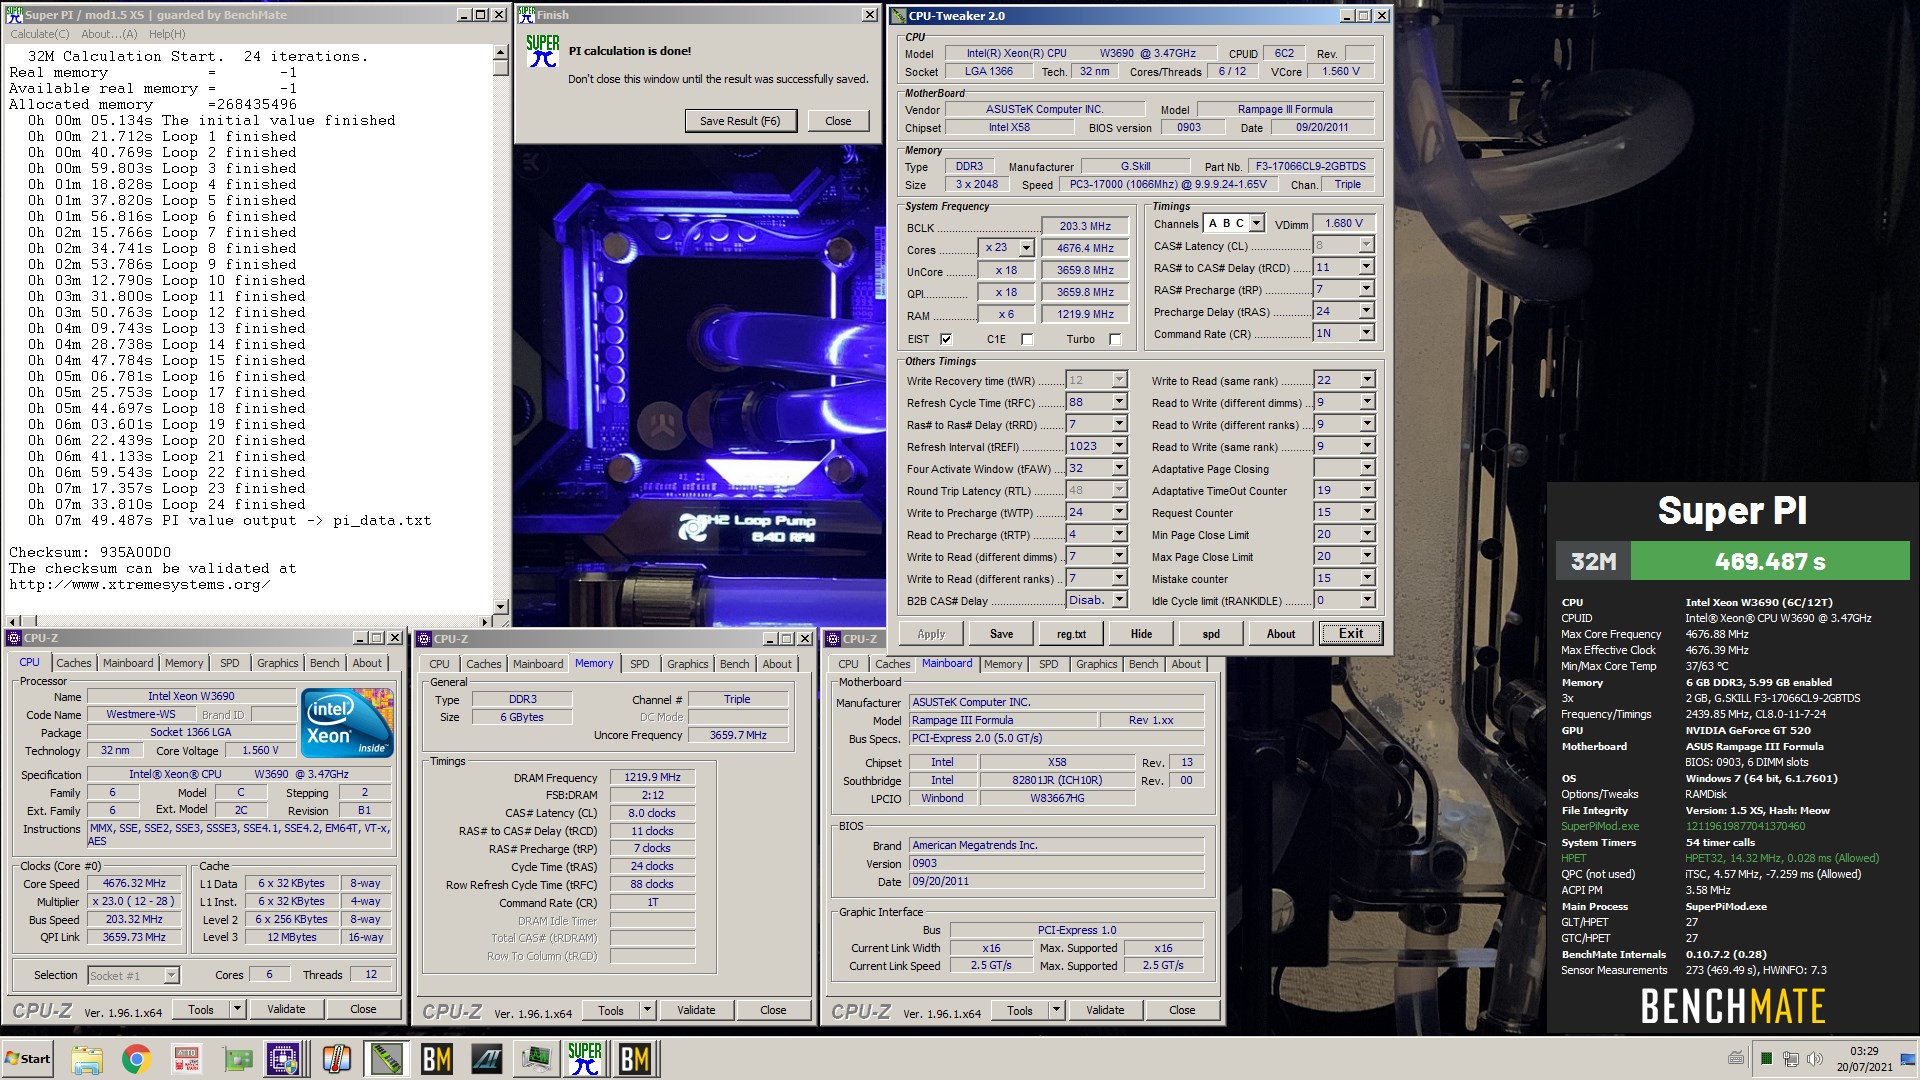Enable the Turbo checkbox in CPU-Tweaker
Screen dimensions: 1920x1080
(x=1115, y=339)
